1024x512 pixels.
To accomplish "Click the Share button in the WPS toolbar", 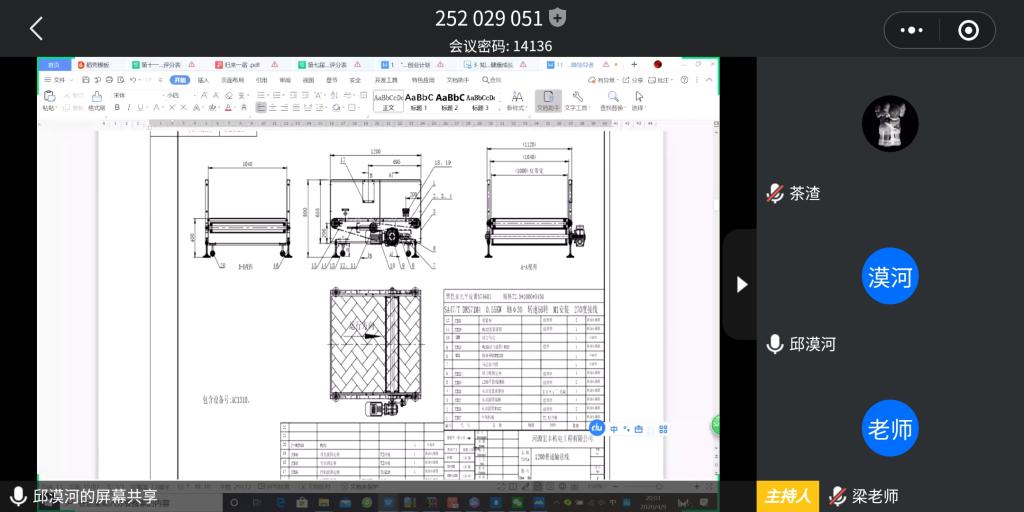I will pos(634,80).
